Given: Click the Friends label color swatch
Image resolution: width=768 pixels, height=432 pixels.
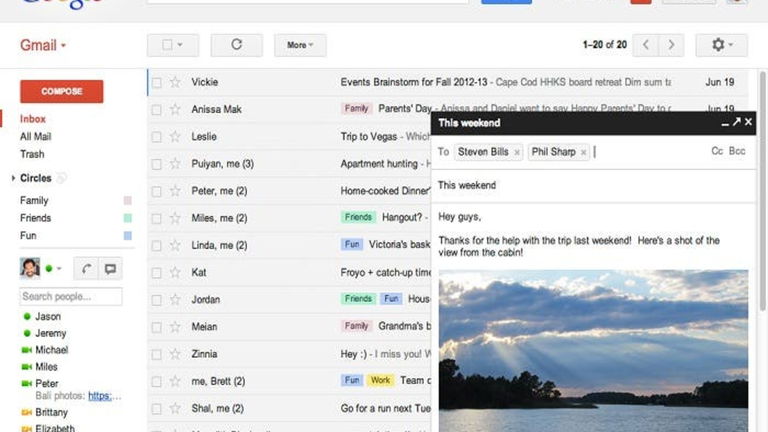Looking at the screenshot, I should (128, 218).
